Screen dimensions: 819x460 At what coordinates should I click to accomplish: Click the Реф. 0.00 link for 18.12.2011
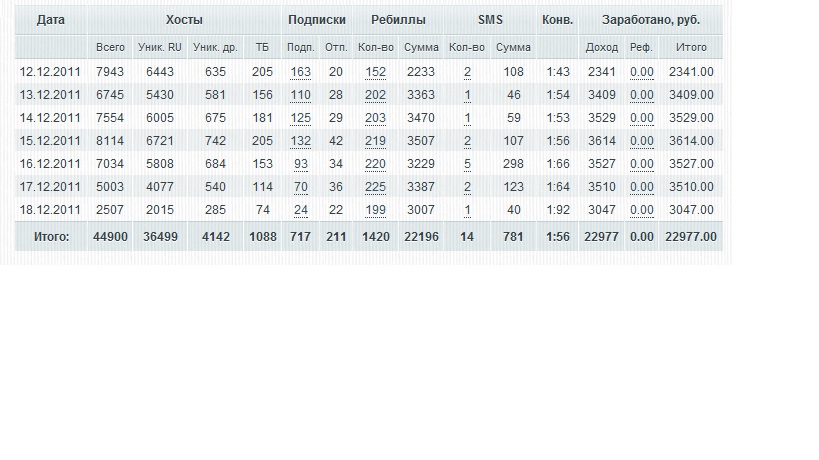pos(641,210)
